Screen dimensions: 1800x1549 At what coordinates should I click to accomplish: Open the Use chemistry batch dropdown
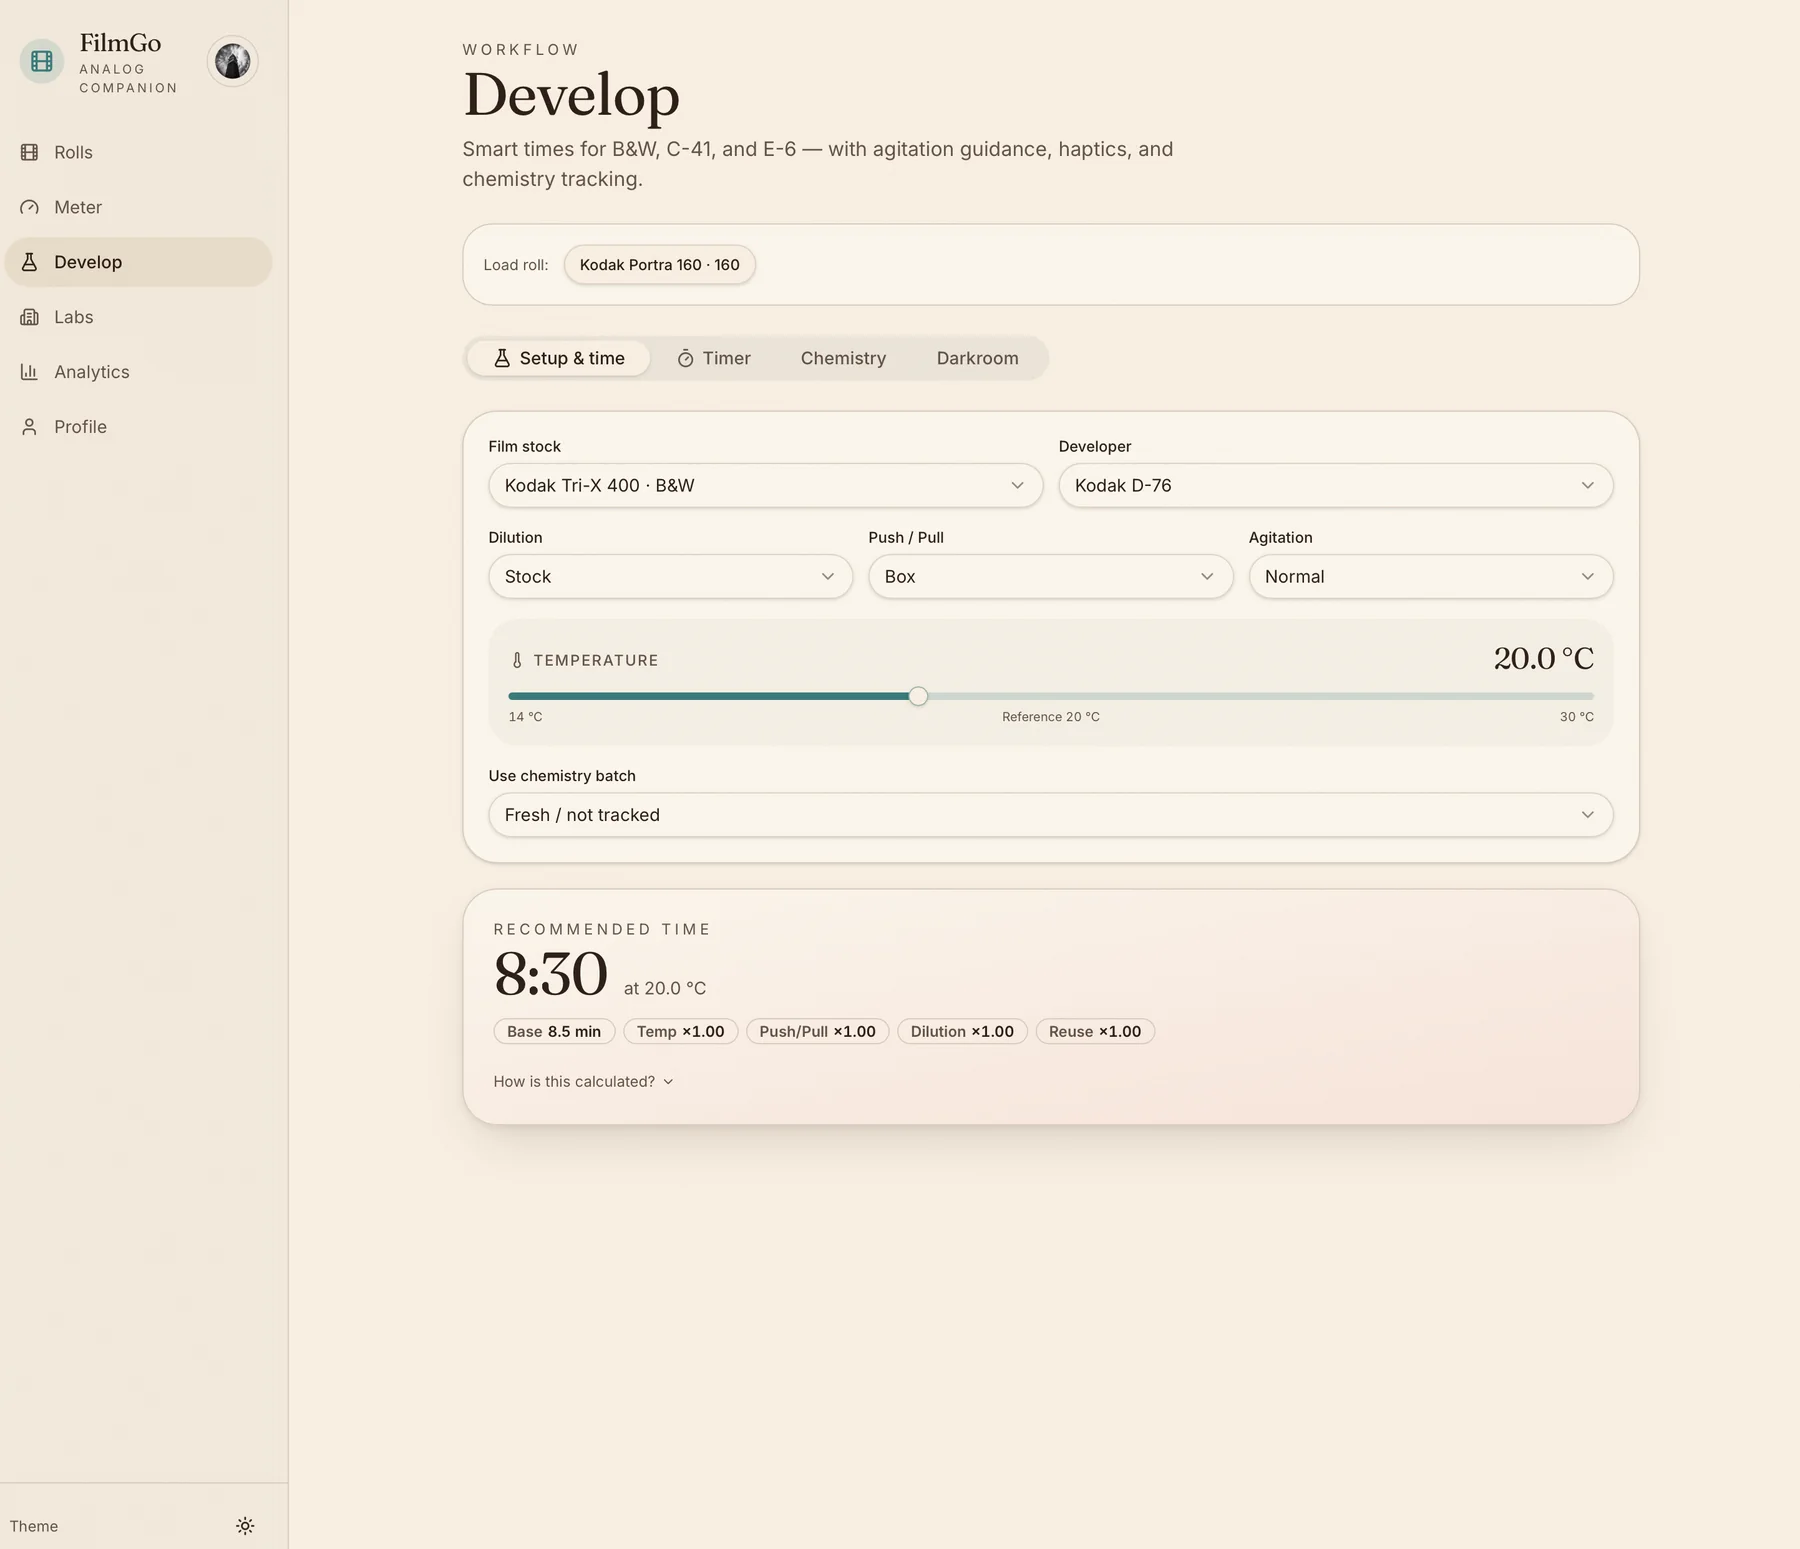coord(1050,815)
